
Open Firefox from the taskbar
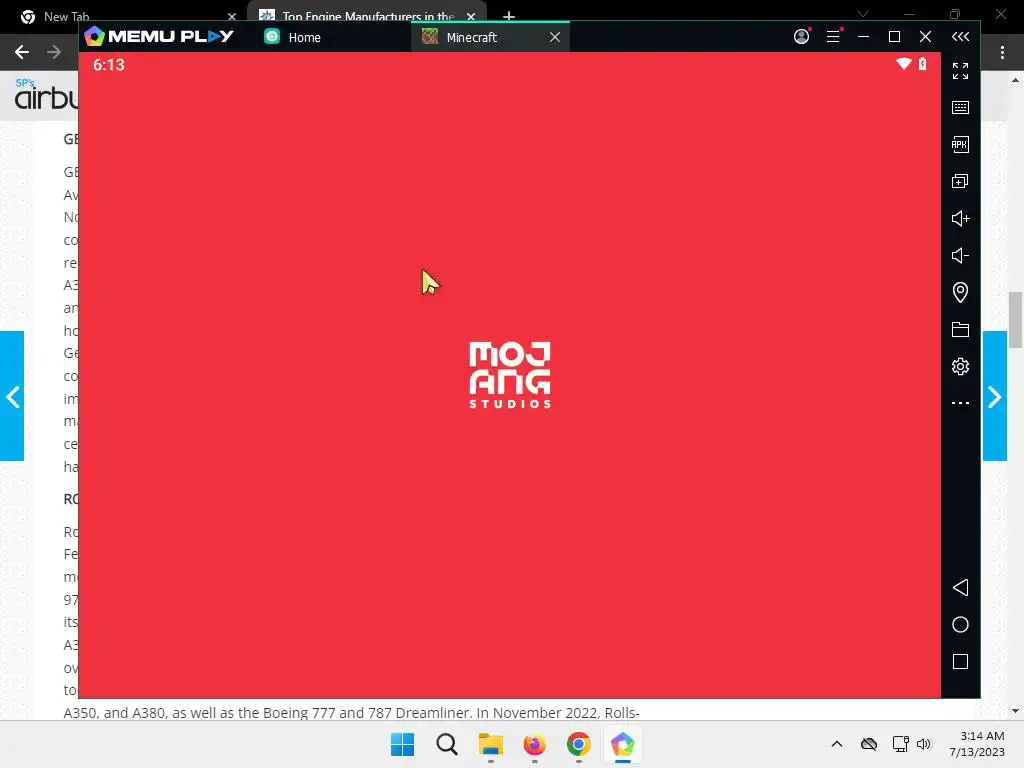pos(534,744)
